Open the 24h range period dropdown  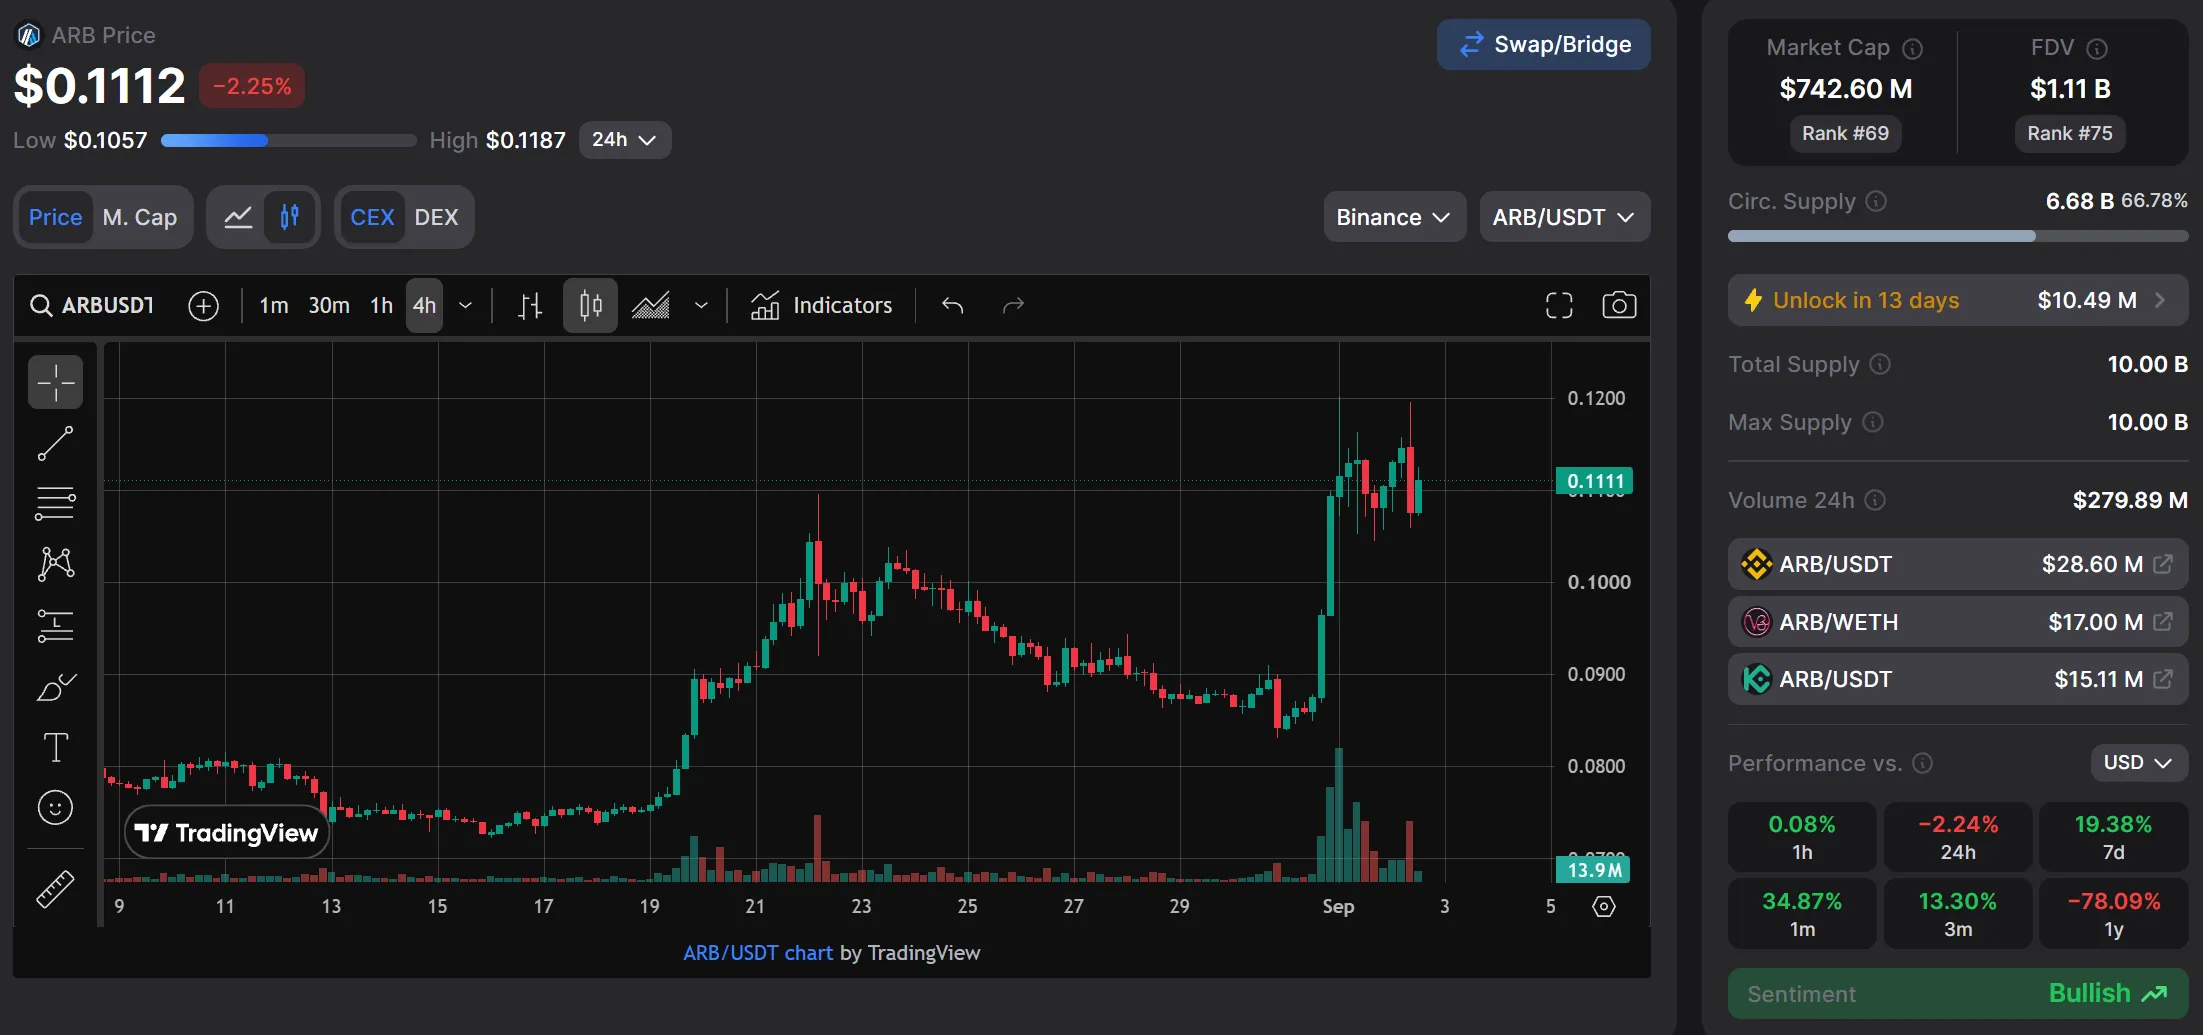pyautogui.click(x=624, y=140)
